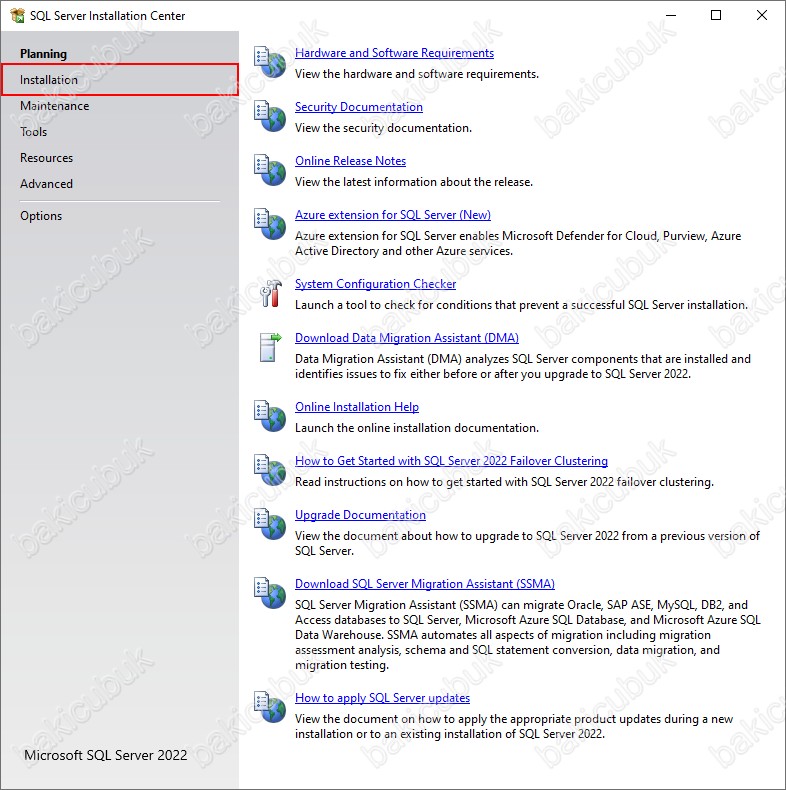
Task: Maximize the Installation Center window
Action: click(715, 15)
